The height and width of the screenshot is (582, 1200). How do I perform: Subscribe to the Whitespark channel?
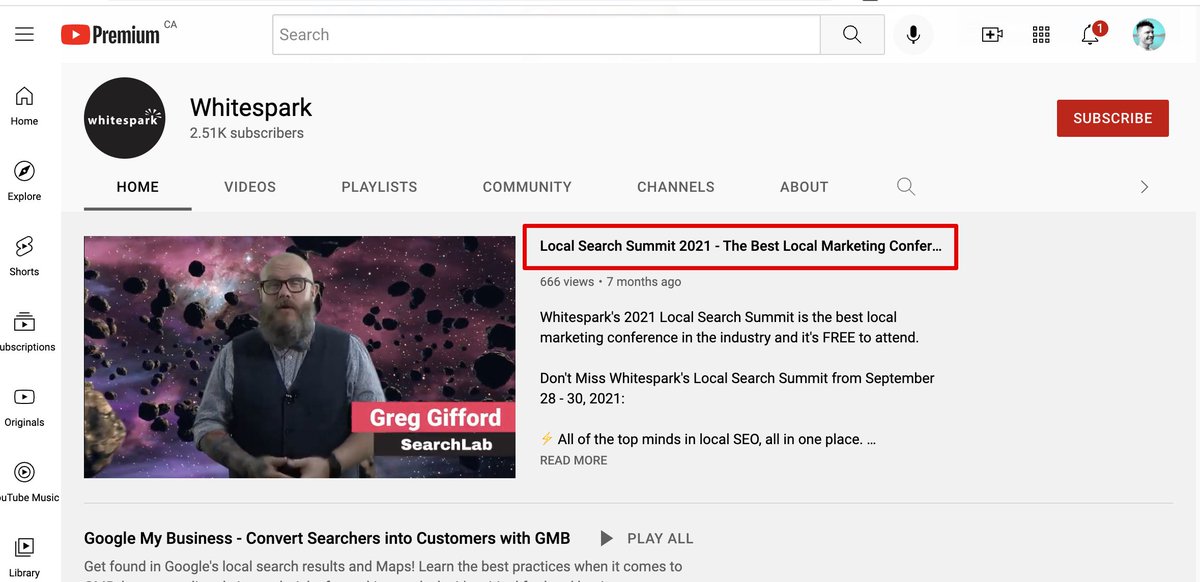(1112, 118)
